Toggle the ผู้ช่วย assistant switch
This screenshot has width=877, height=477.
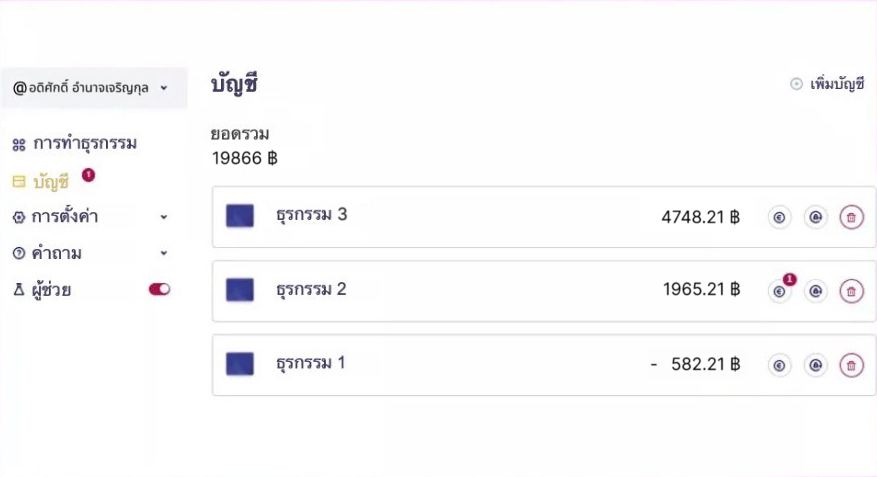coord(160,289)
